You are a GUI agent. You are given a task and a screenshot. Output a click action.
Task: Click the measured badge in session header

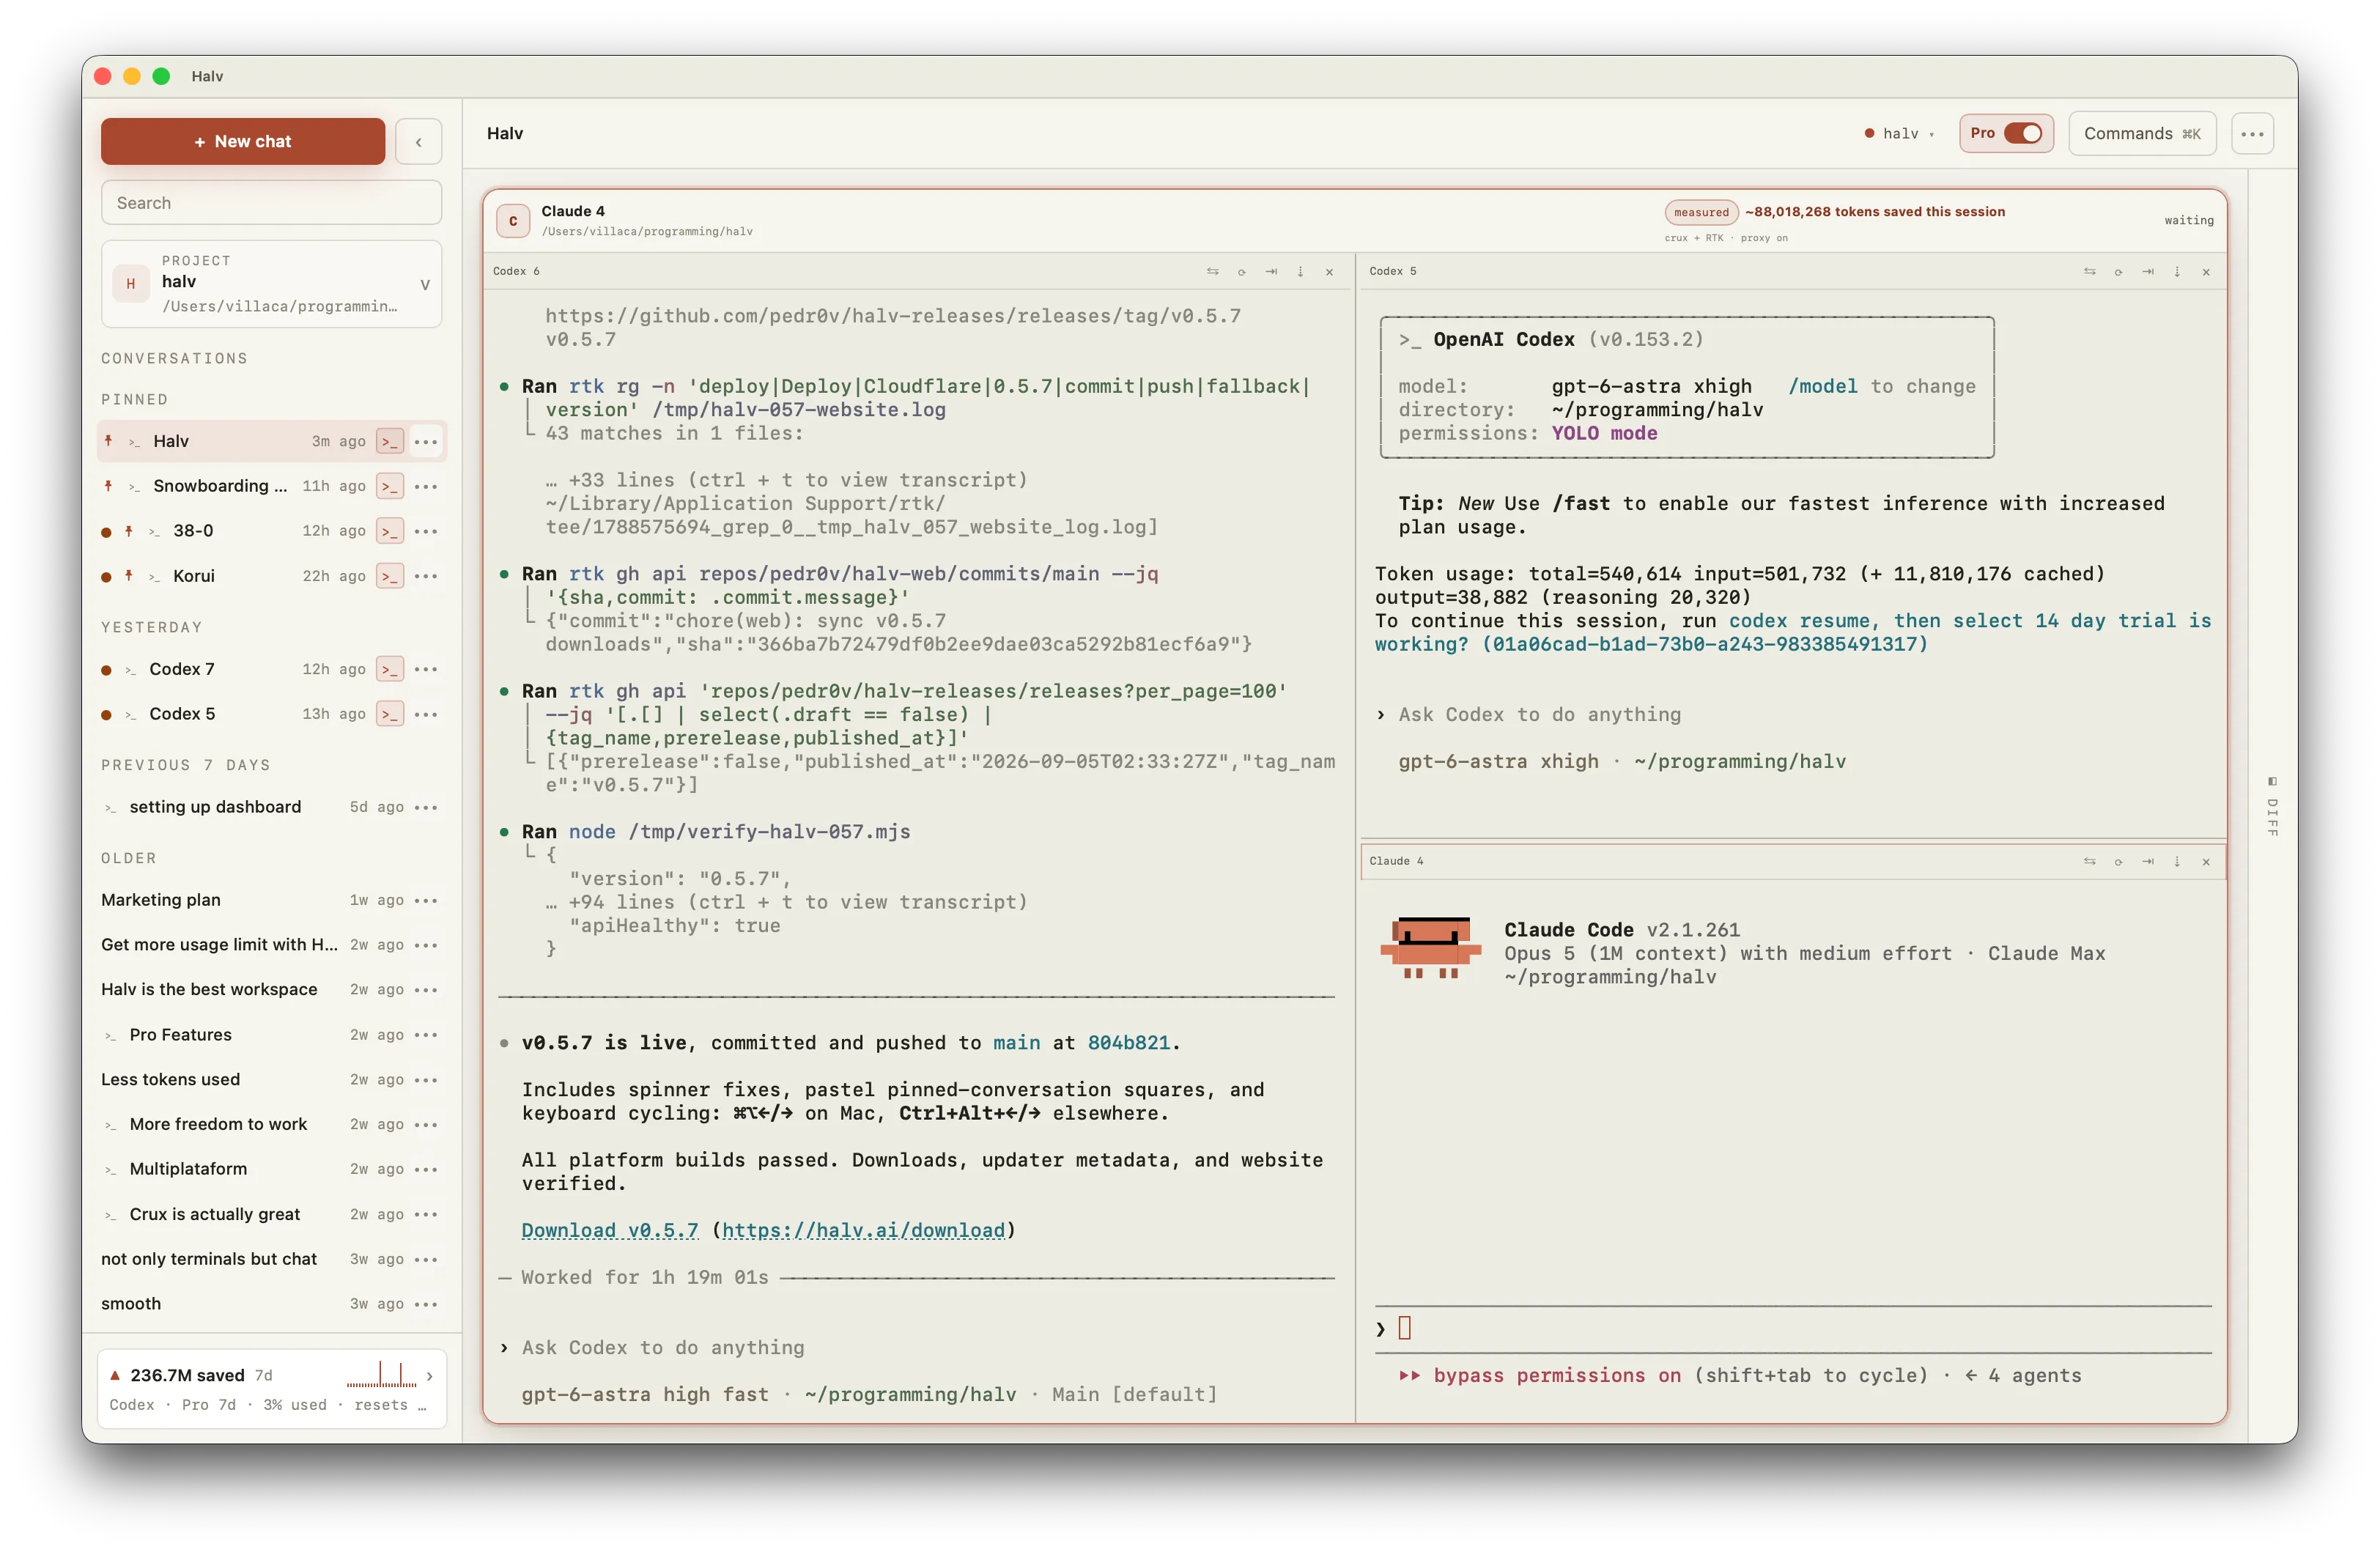click(1701, 212)
